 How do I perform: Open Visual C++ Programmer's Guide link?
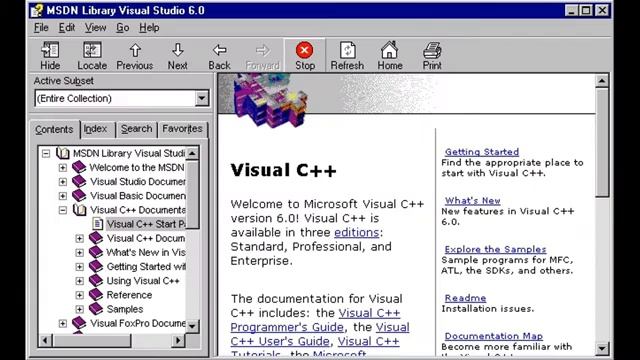pyautogui.click(x=316, y=320)
